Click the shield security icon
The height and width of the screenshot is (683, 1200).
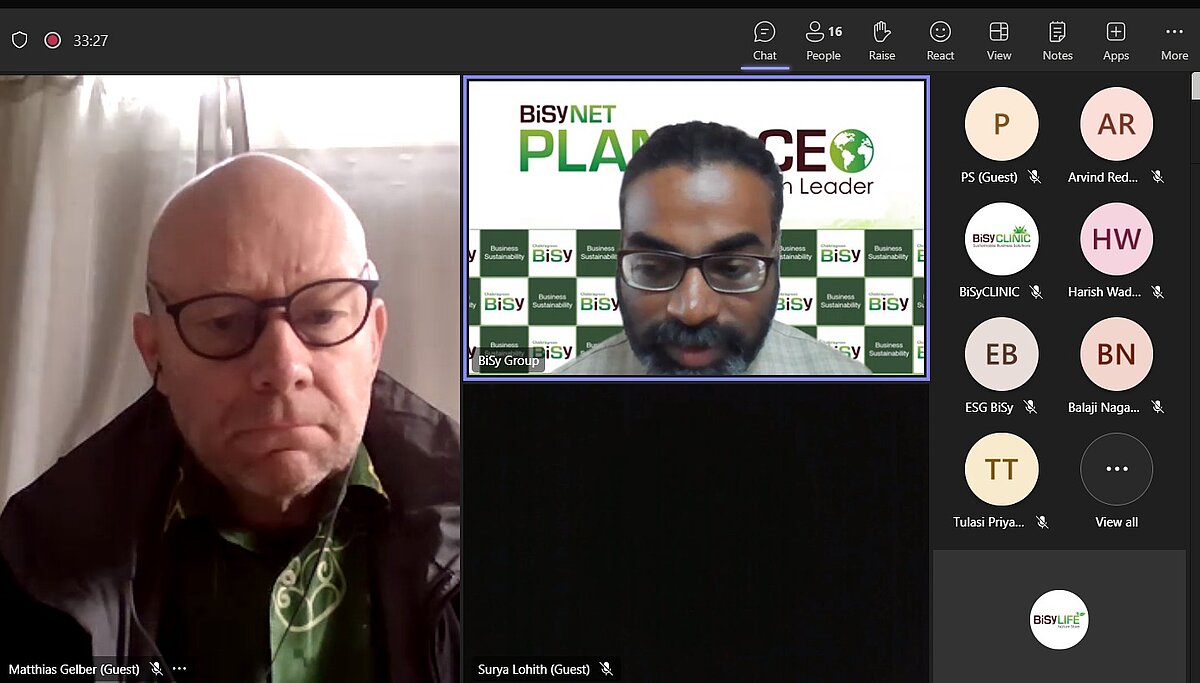click(x=20, y=40)
